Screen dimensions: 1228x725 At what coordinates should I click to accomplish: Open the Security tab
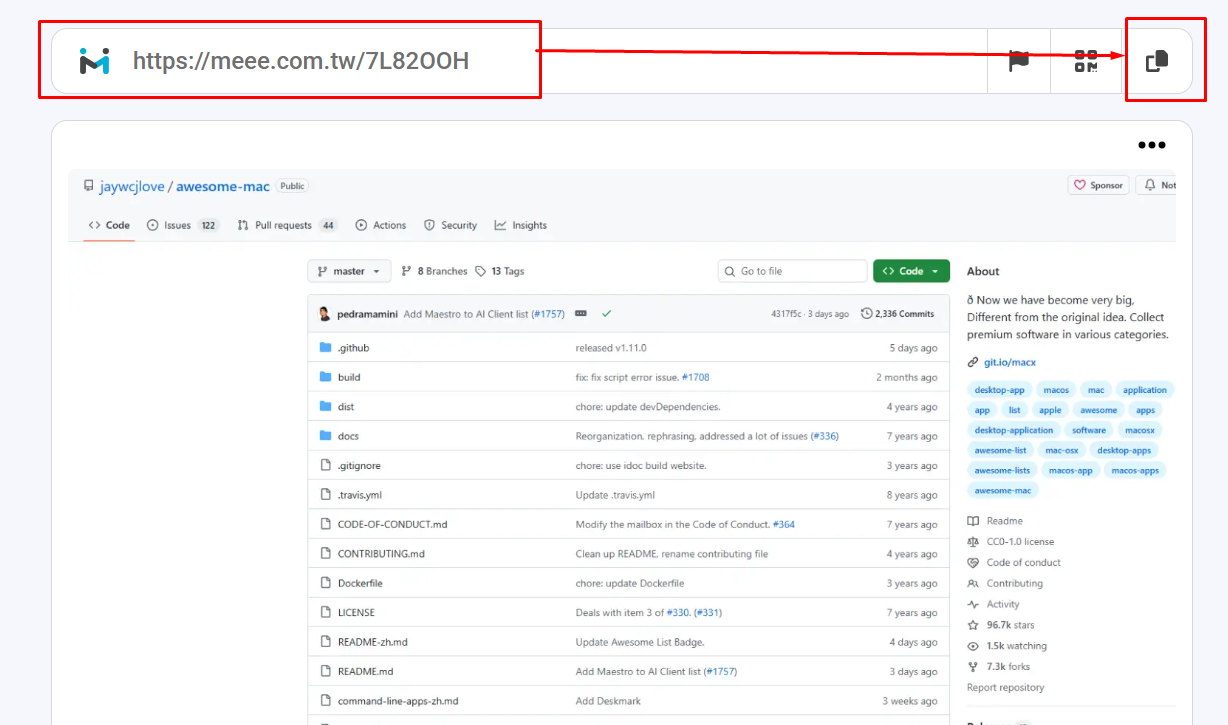[450, 225]
